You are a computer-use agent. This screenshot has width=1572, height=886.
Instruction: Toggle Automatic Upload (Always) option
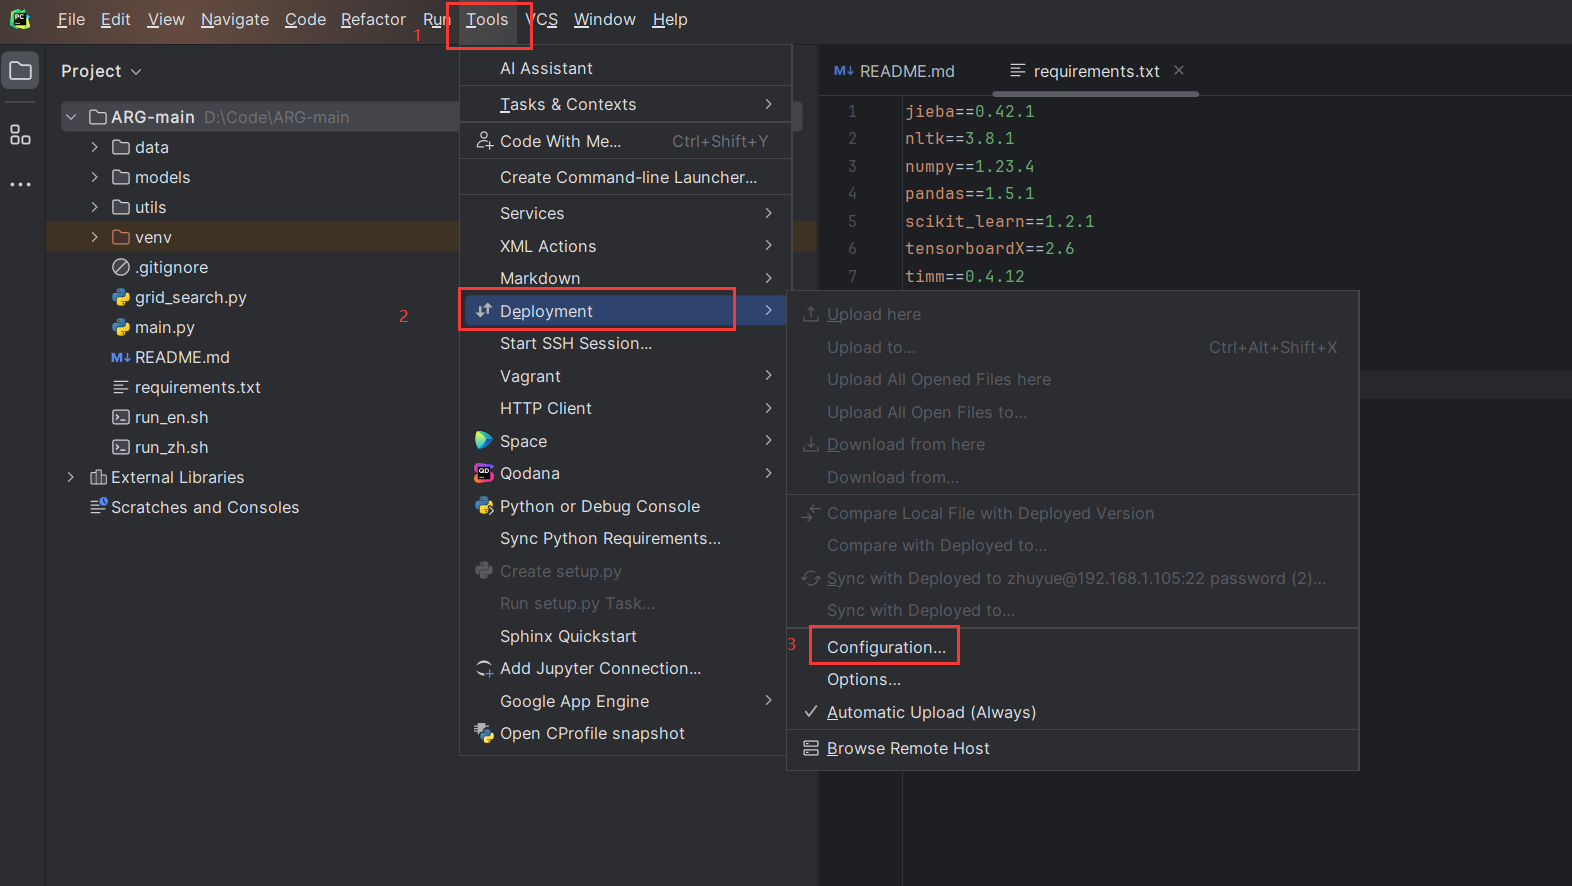931,712
